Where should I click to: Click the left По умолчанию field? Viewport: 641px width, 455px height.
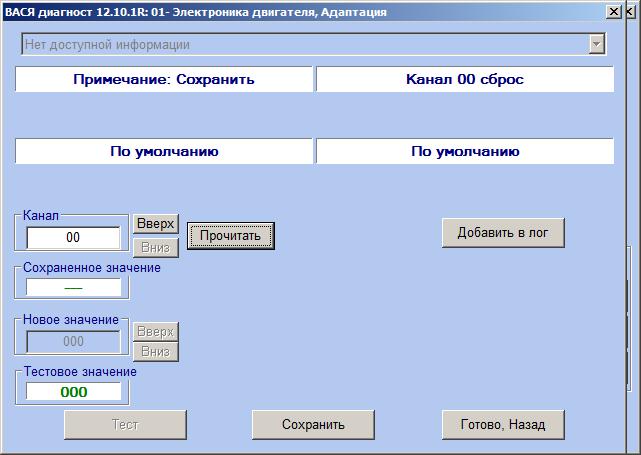[164, 152]
